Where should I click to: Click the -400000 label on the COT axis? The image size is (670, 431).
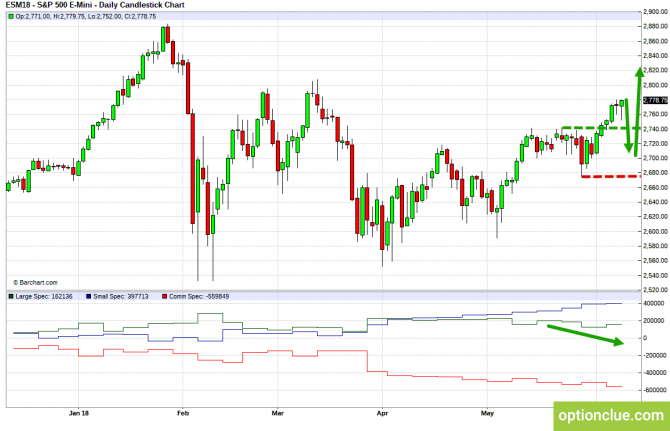[x=655, y=373]
